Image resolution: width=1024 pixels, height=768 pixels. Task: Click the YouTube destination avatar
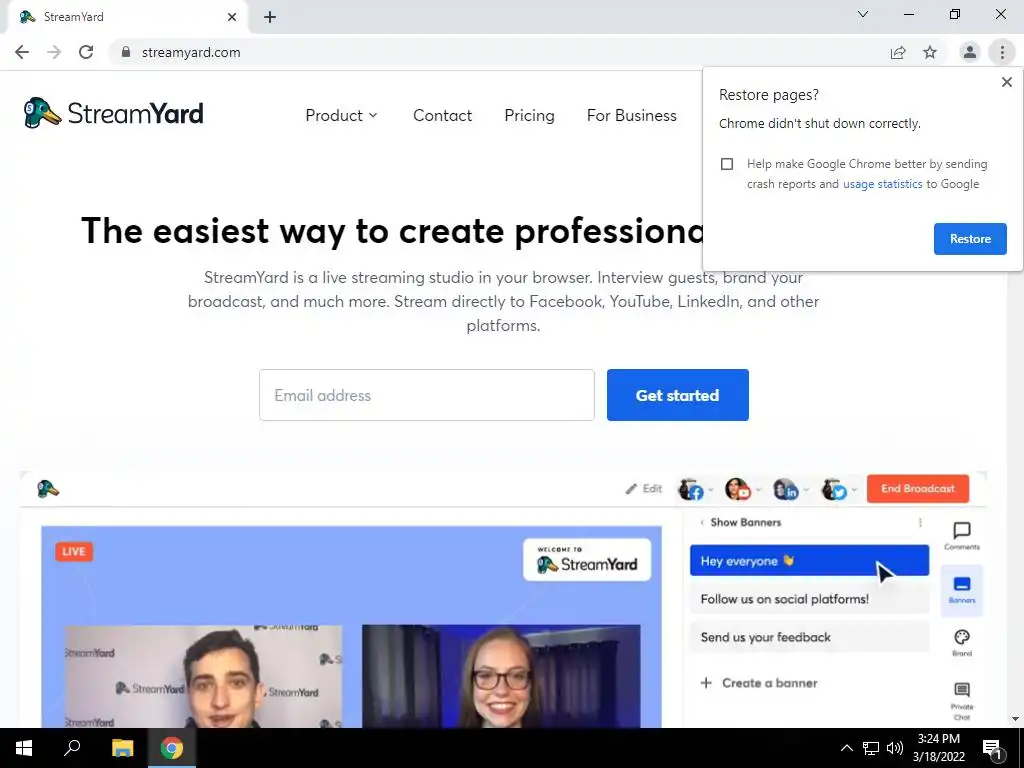[x=738, y=489]
